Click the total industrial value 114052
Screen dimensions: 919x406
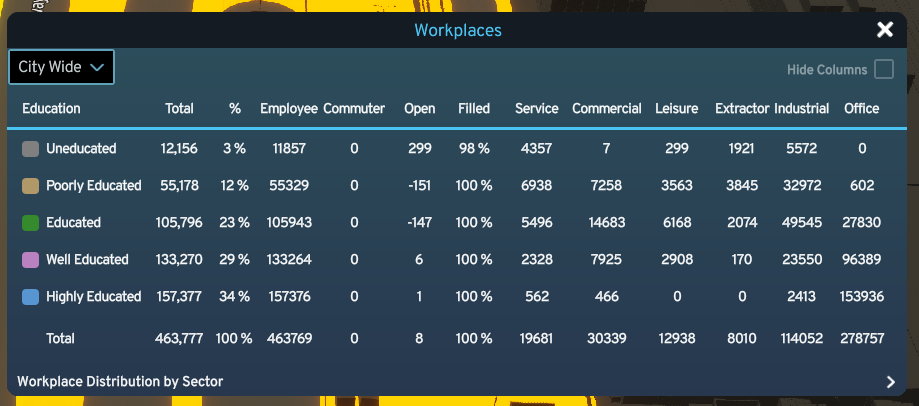coord(802,339)
